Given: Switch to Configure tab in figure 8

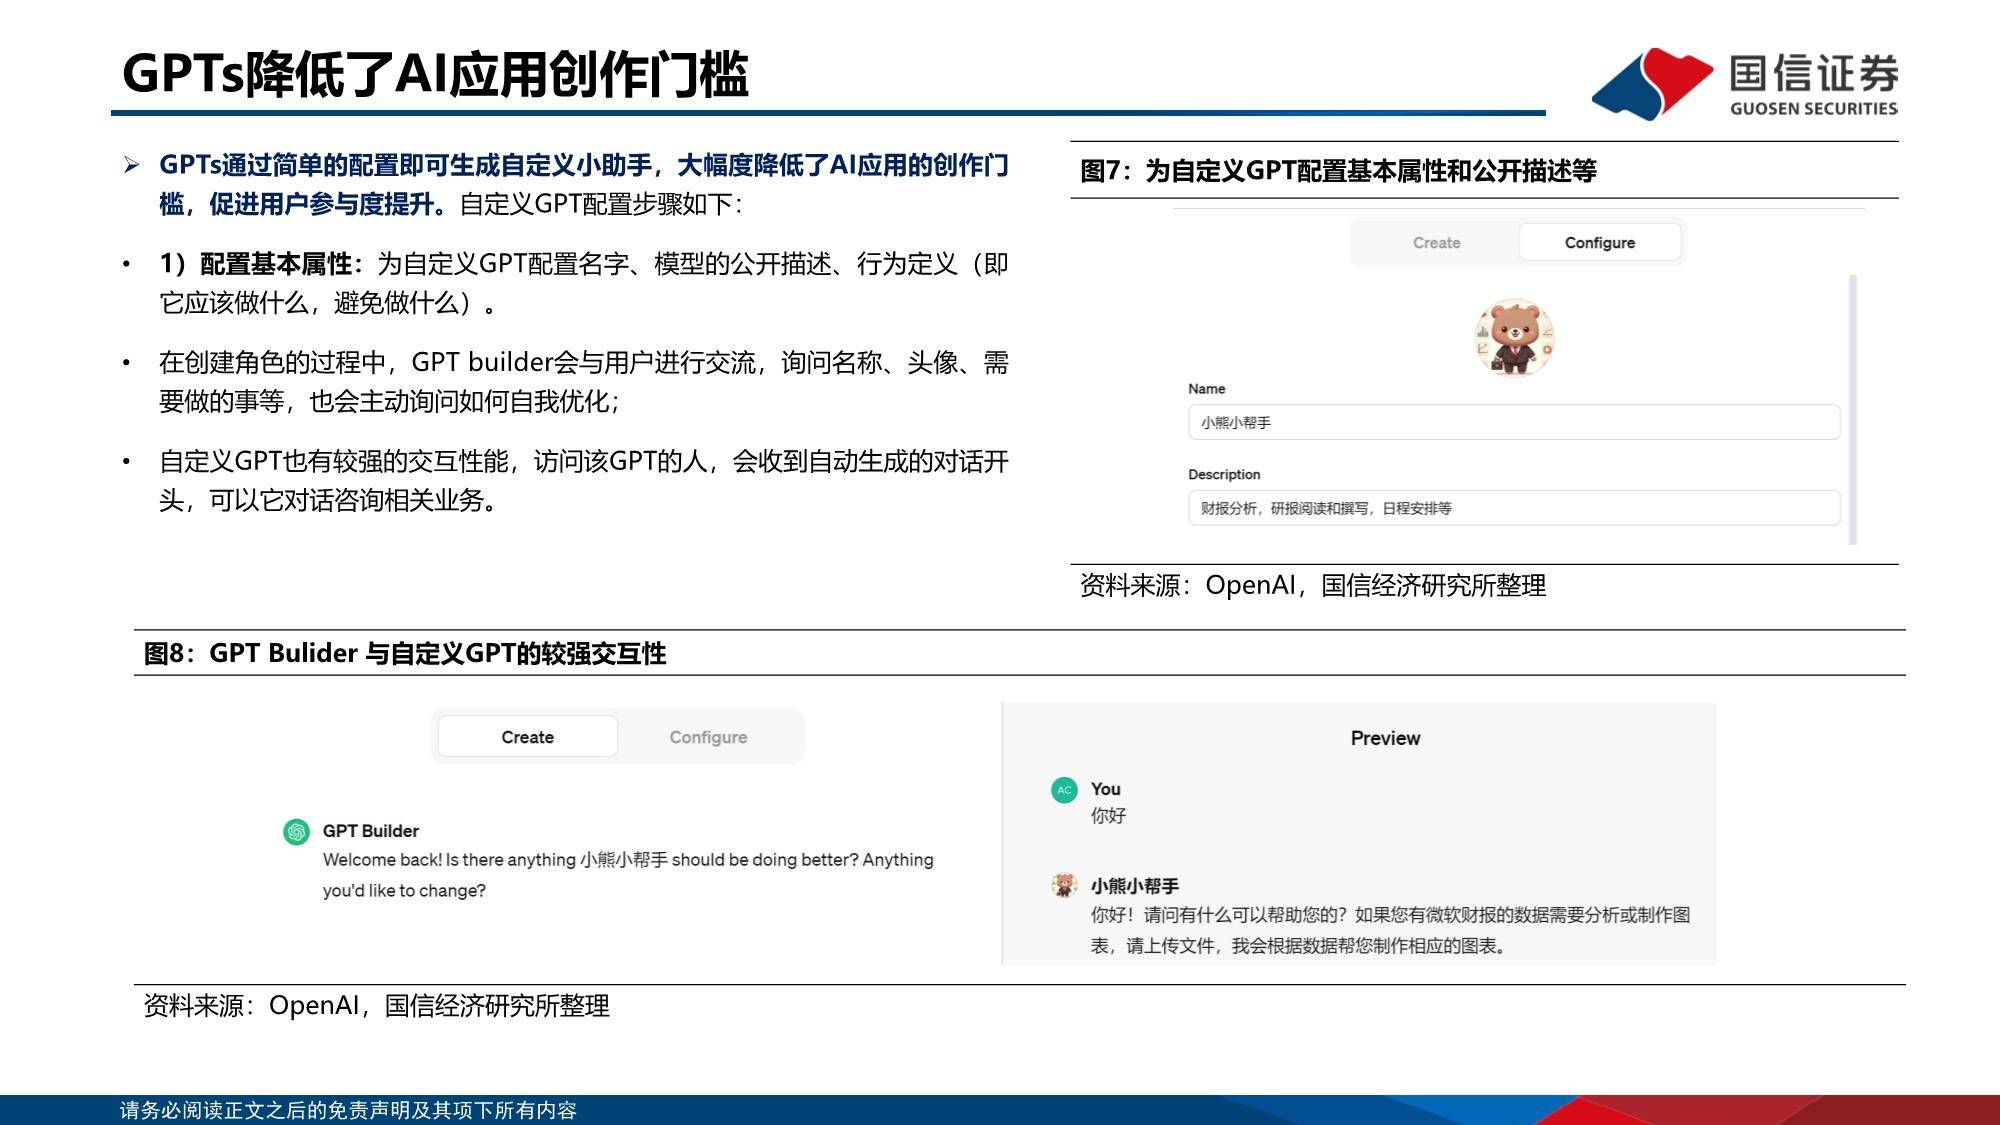Looking at the screenshot, I should 708,737.
